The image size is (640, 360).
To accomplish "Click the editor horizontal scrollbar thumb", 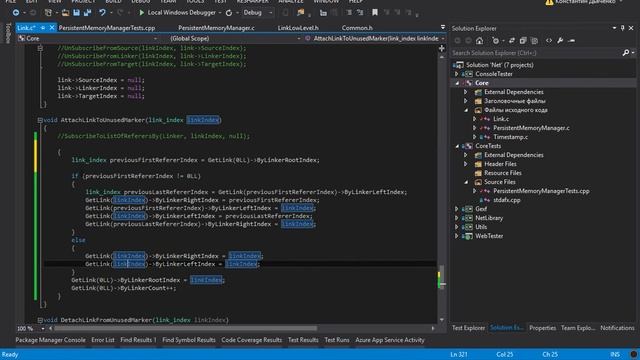I will pyautogui.click(x=185, y=328).
